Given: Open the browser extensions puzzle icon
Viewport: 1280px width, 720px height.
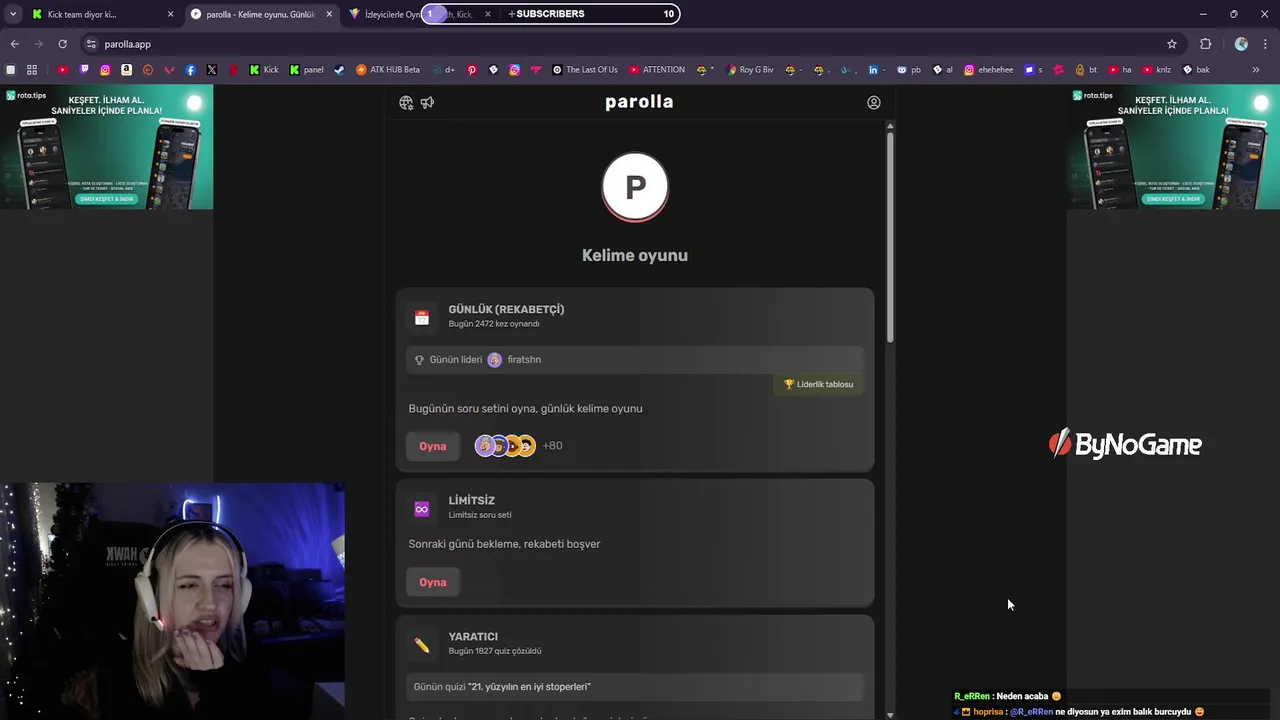Looking at the screenshot, I should pyautogui.click(x=1205, y=44).
